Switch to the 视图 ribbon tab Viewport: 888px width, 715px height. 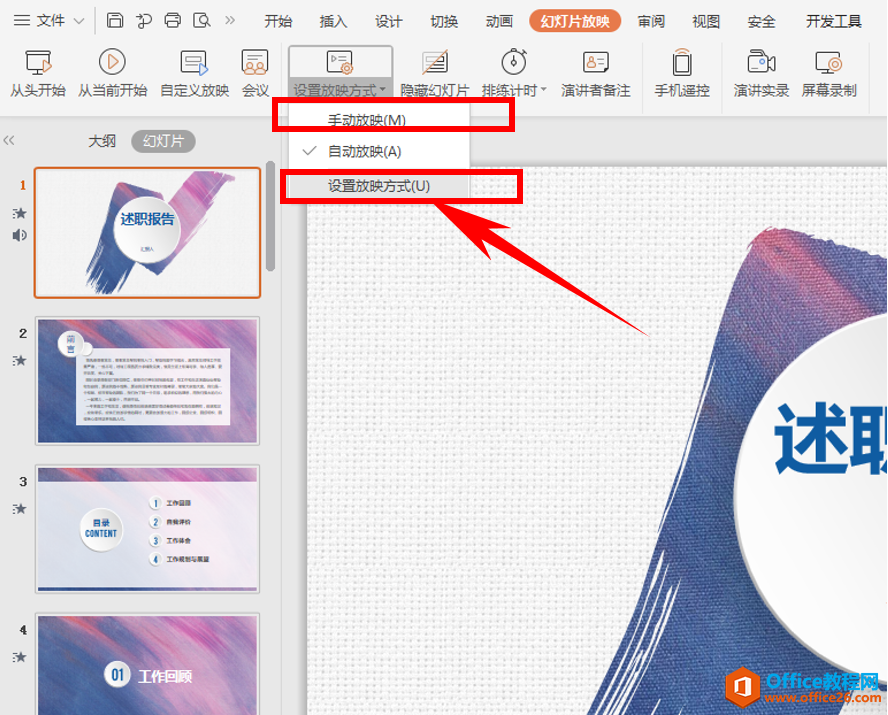coord(706,22)
